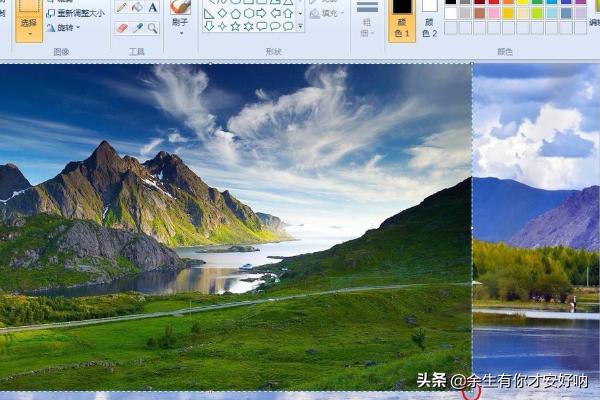Pick the Eraser tool

click(x=121, y=28)
